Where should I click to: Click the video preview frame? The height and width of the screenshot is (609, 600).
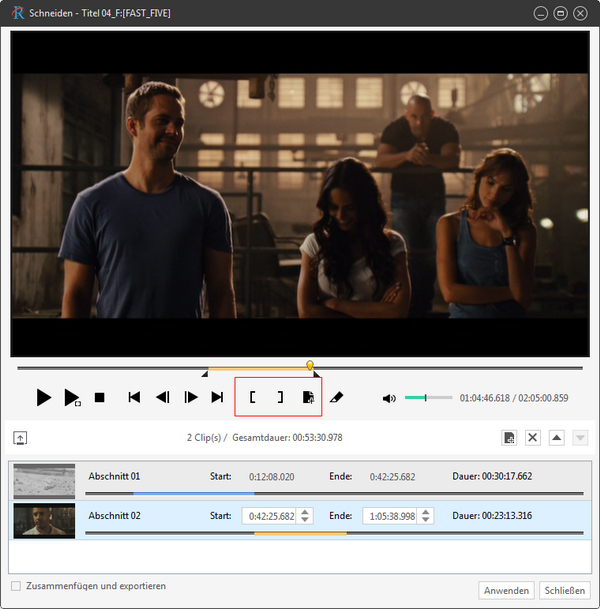[300, 194]
